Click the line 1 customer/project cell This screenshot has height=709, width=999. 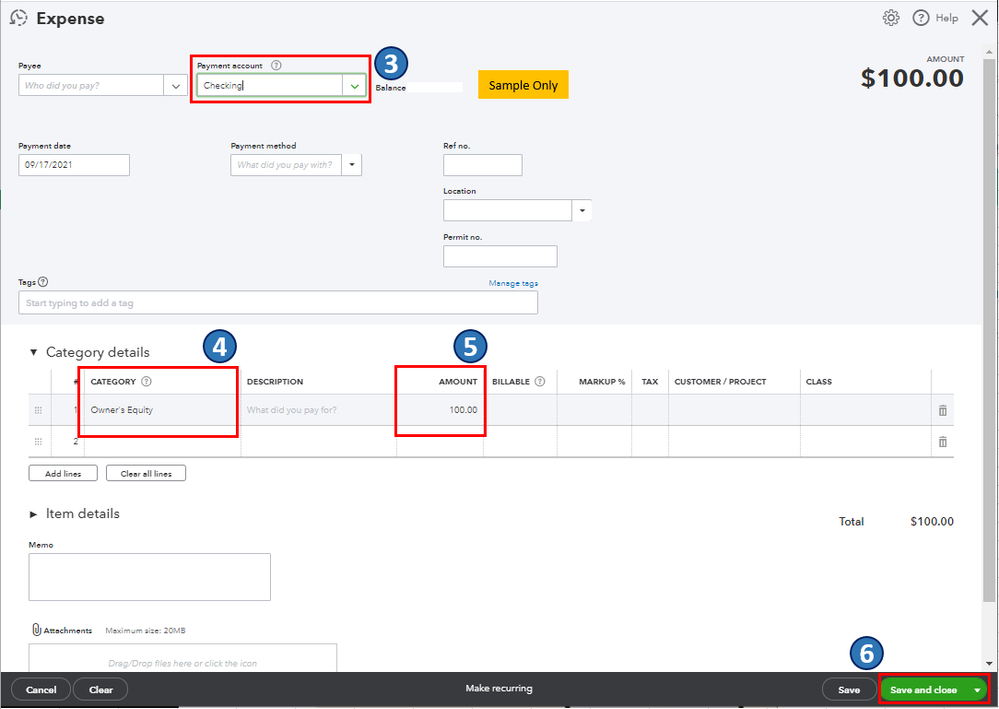click(735, 410)
